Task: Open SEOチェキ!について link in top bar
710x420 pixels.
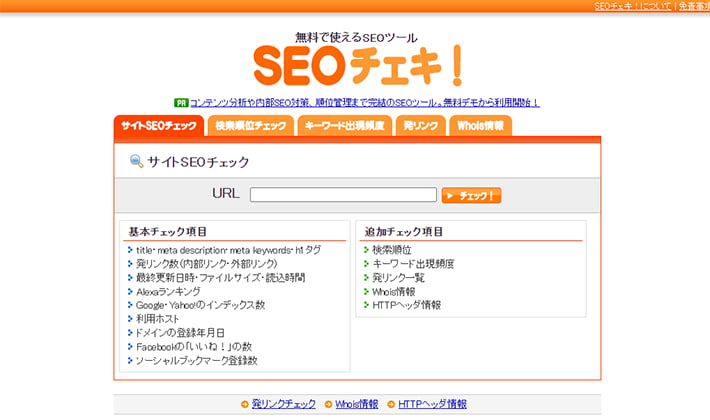Action: [633, 6]
